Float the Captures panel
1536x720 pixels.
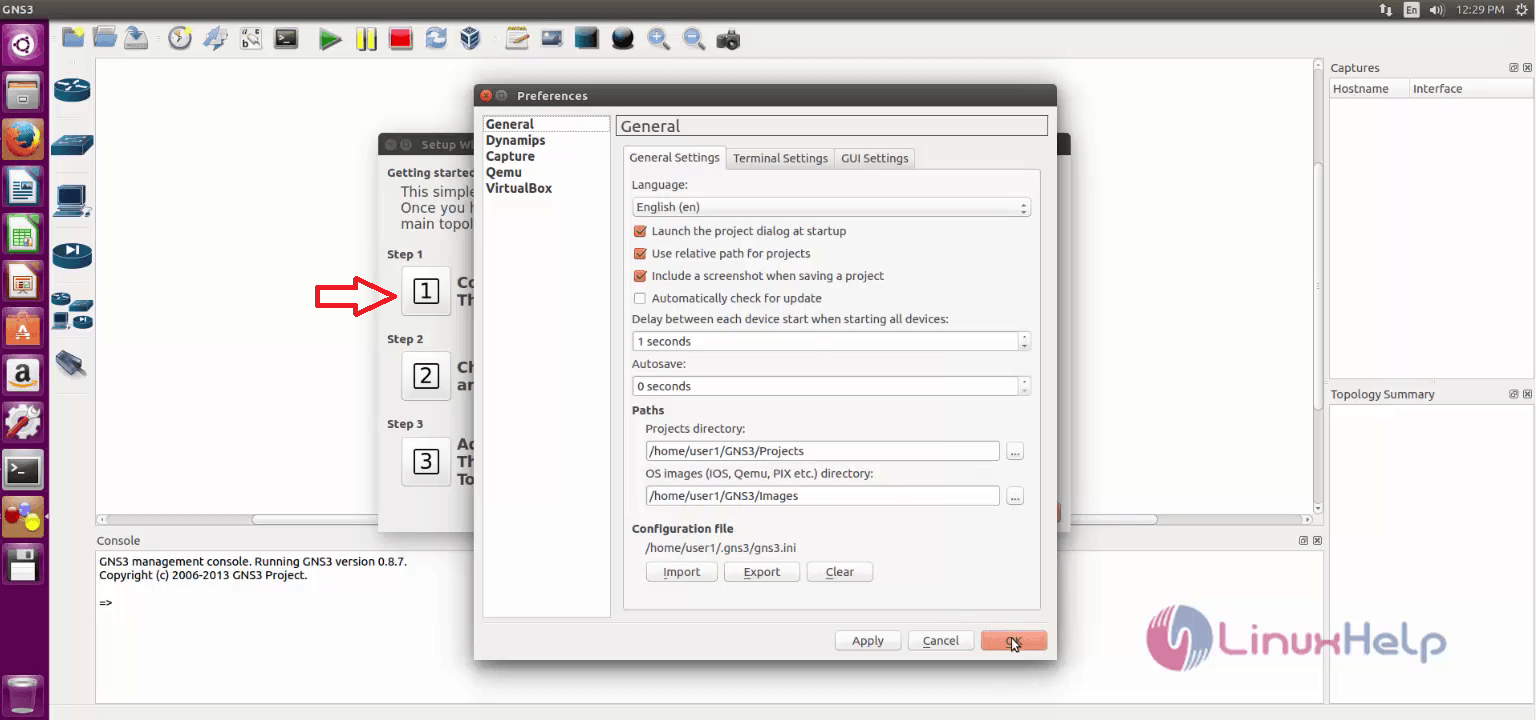tap(1514, 68)
